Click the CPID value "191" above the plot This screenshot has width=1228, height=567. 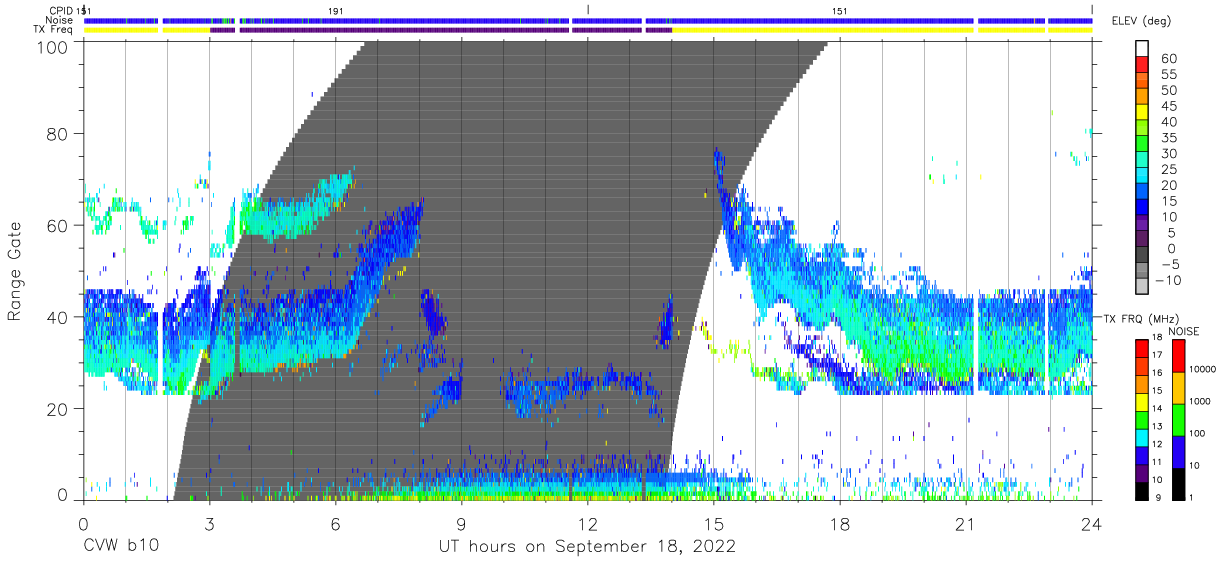336,10
